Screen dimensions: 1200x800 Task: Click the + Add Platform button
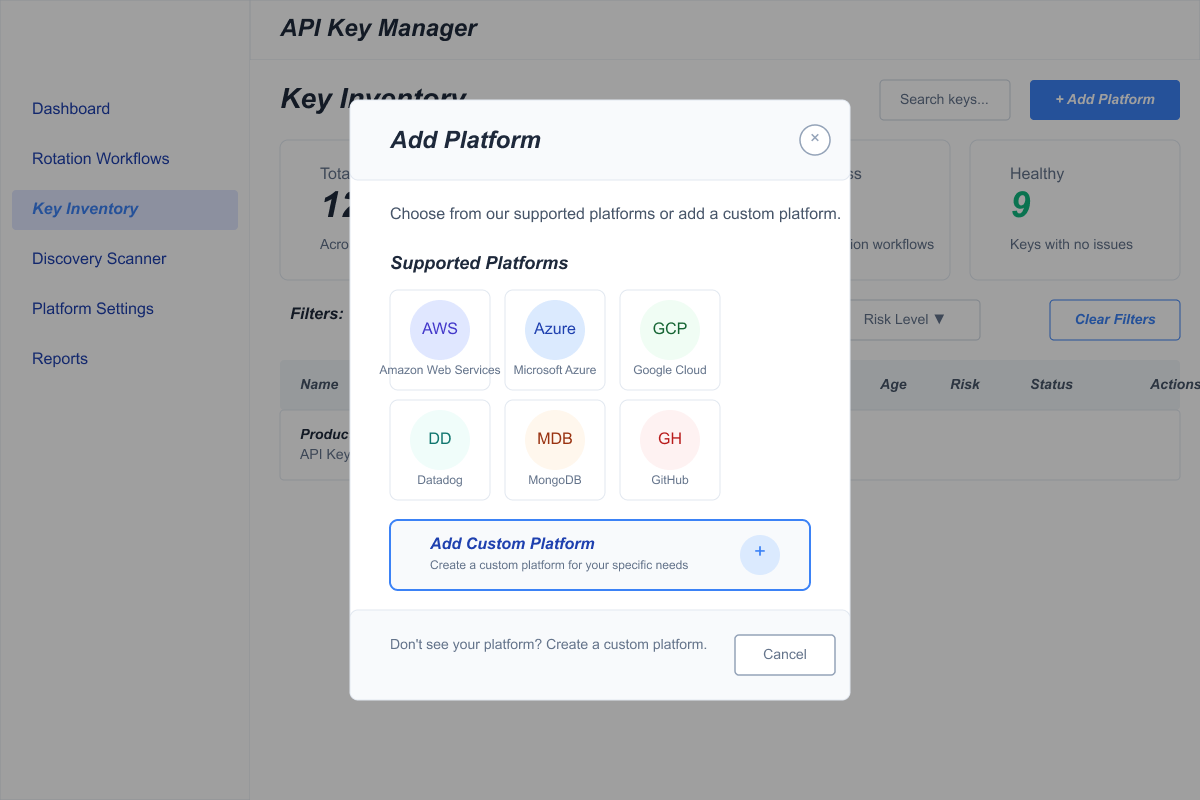tap(1105, 100)
